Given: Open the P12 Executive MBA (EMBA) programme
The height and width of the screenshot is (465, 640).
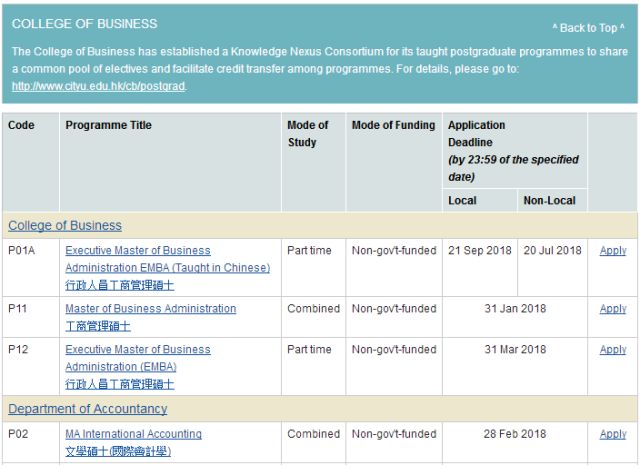Looking at the screenshot, I should (x=138, y=358).
